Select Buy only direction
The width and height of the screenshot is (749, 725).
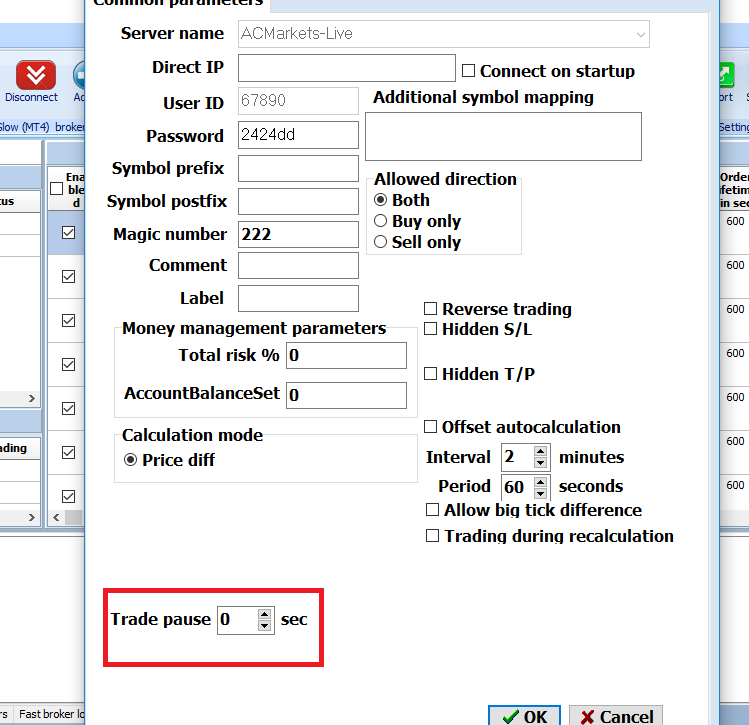point(380,221)
